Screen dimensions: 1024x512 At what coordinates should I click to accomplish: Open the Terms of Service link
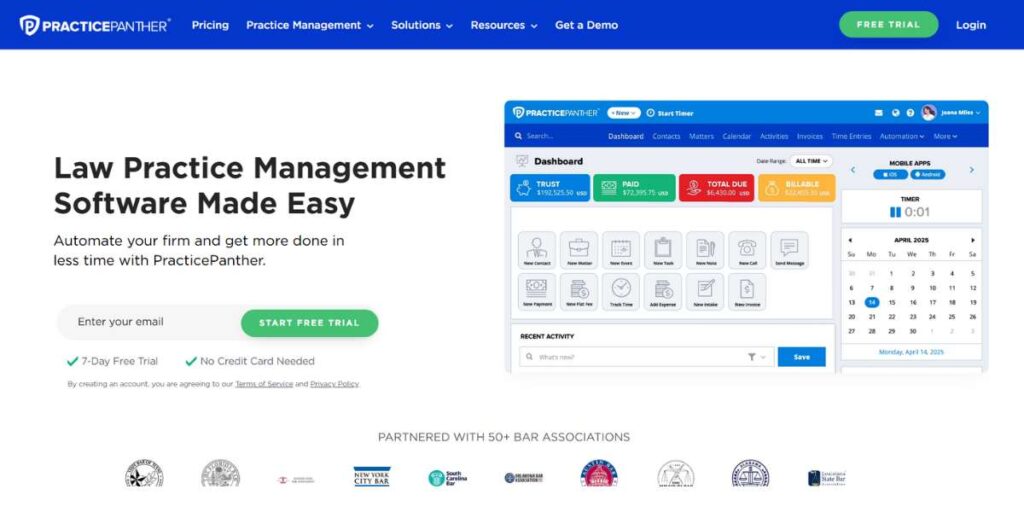264,384
